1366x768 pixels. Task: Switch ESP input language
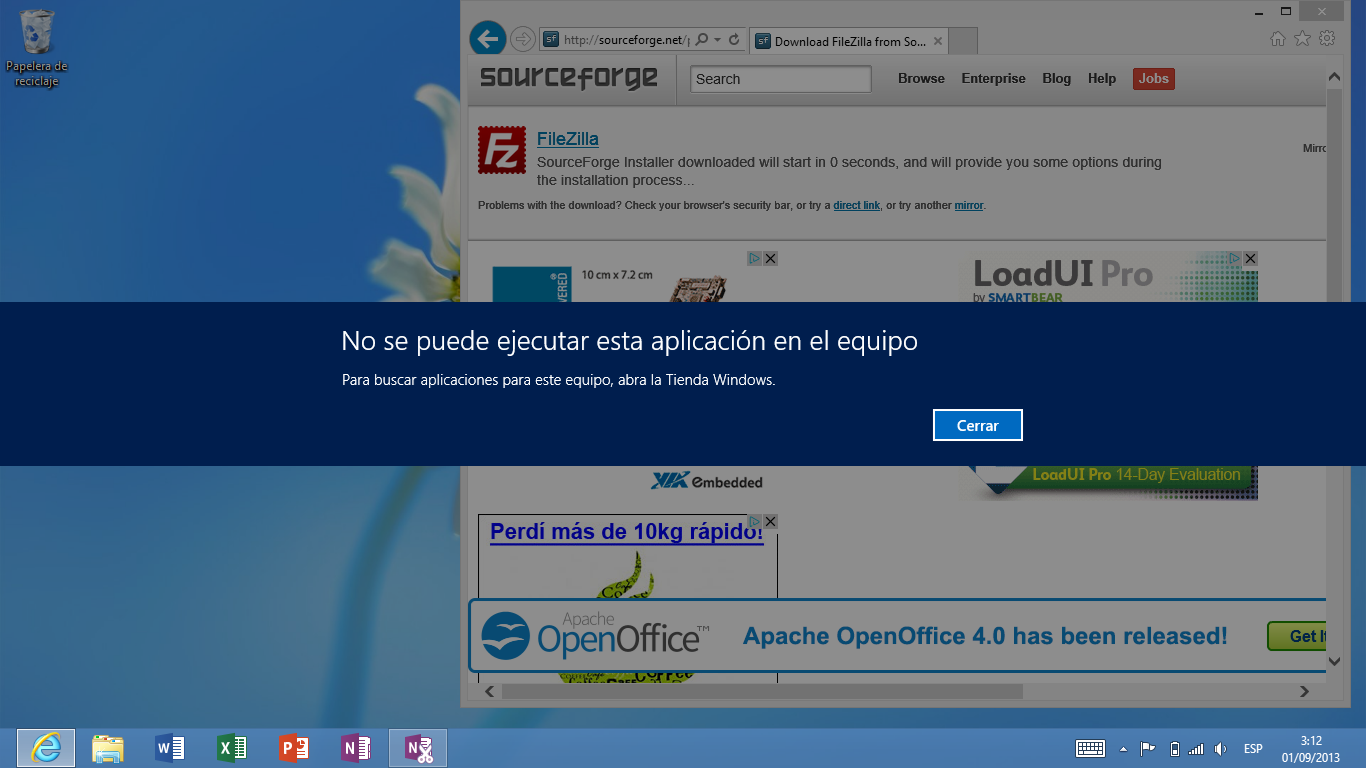click(x=1253, y=749)
